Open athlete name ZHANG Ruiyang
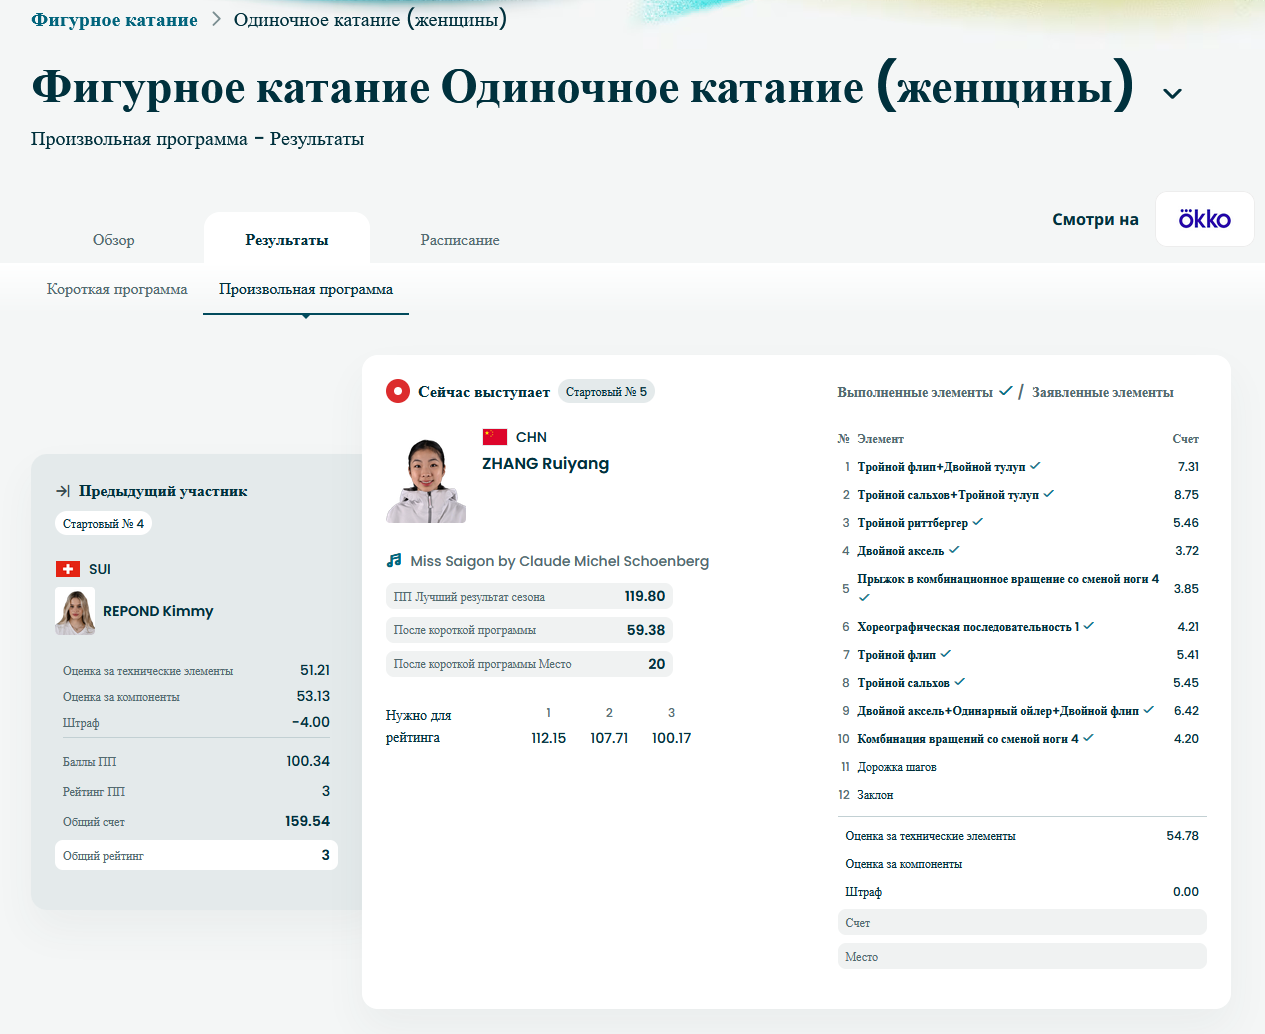 546,463
